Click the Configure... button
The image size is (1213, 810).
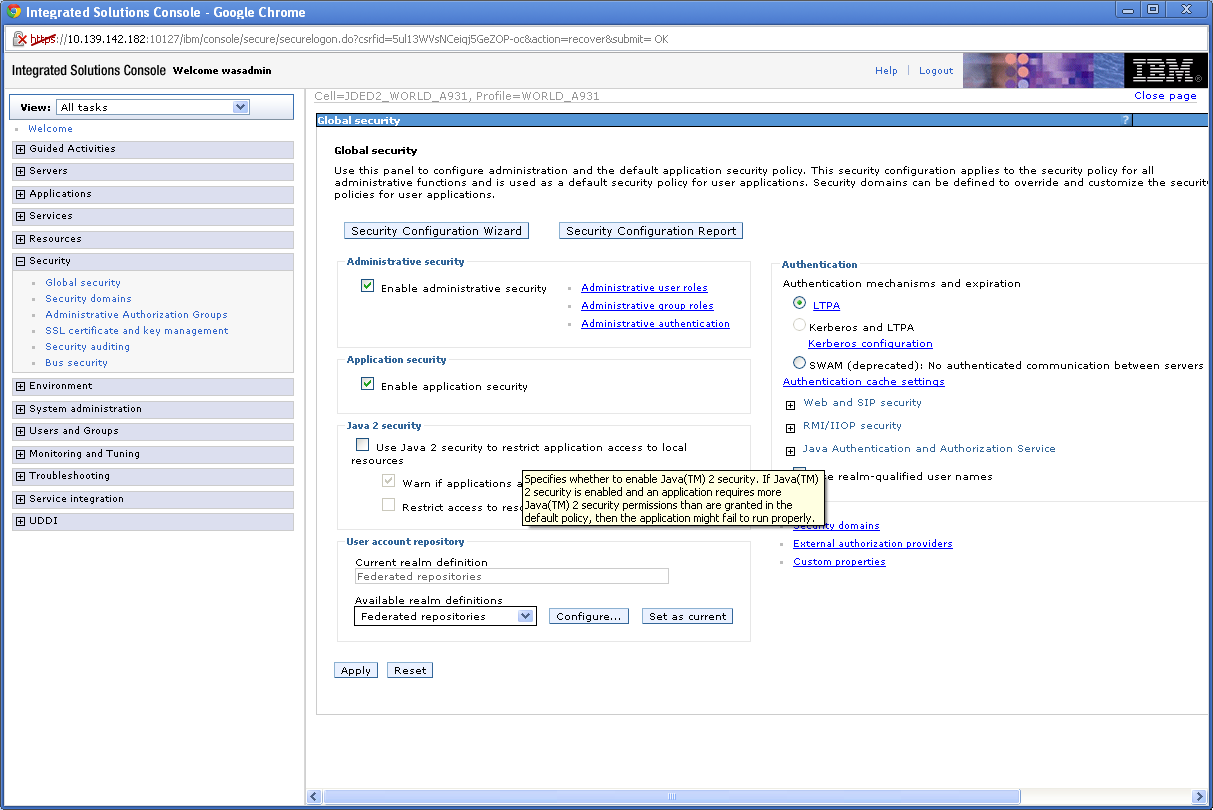(x=589, y=616)
